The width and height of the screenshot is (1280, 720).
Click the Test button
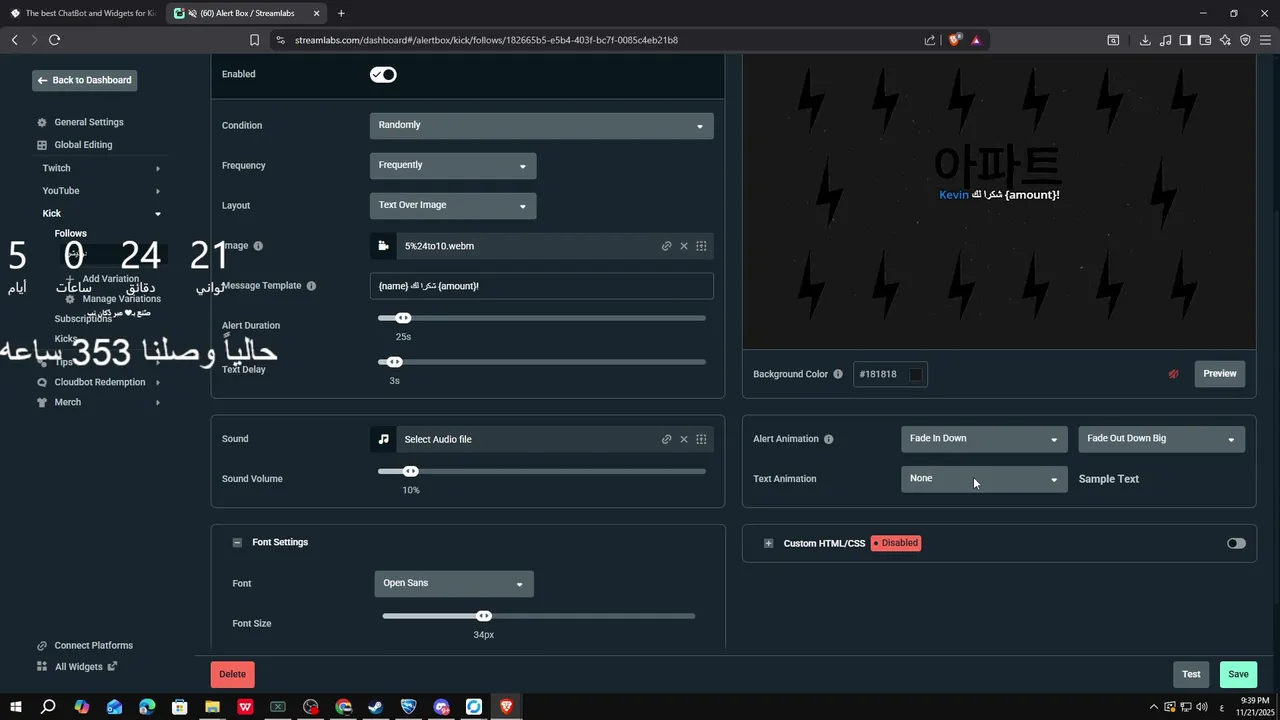click(x=1191, y=674)
